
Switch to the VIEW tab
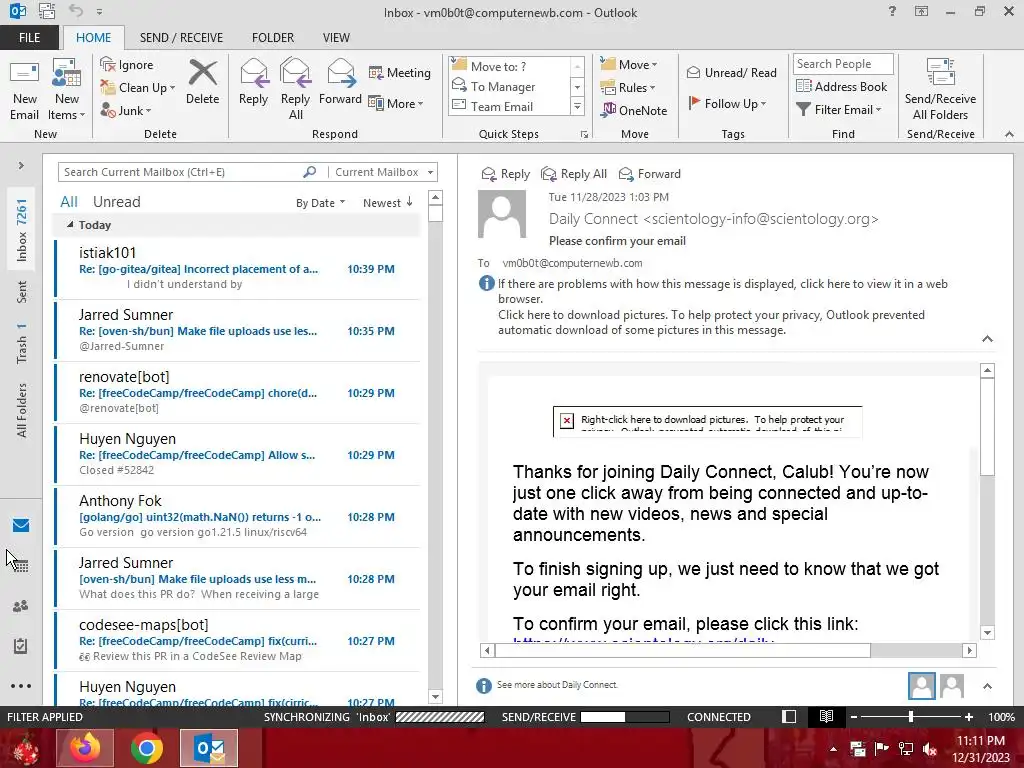(336, 37)
